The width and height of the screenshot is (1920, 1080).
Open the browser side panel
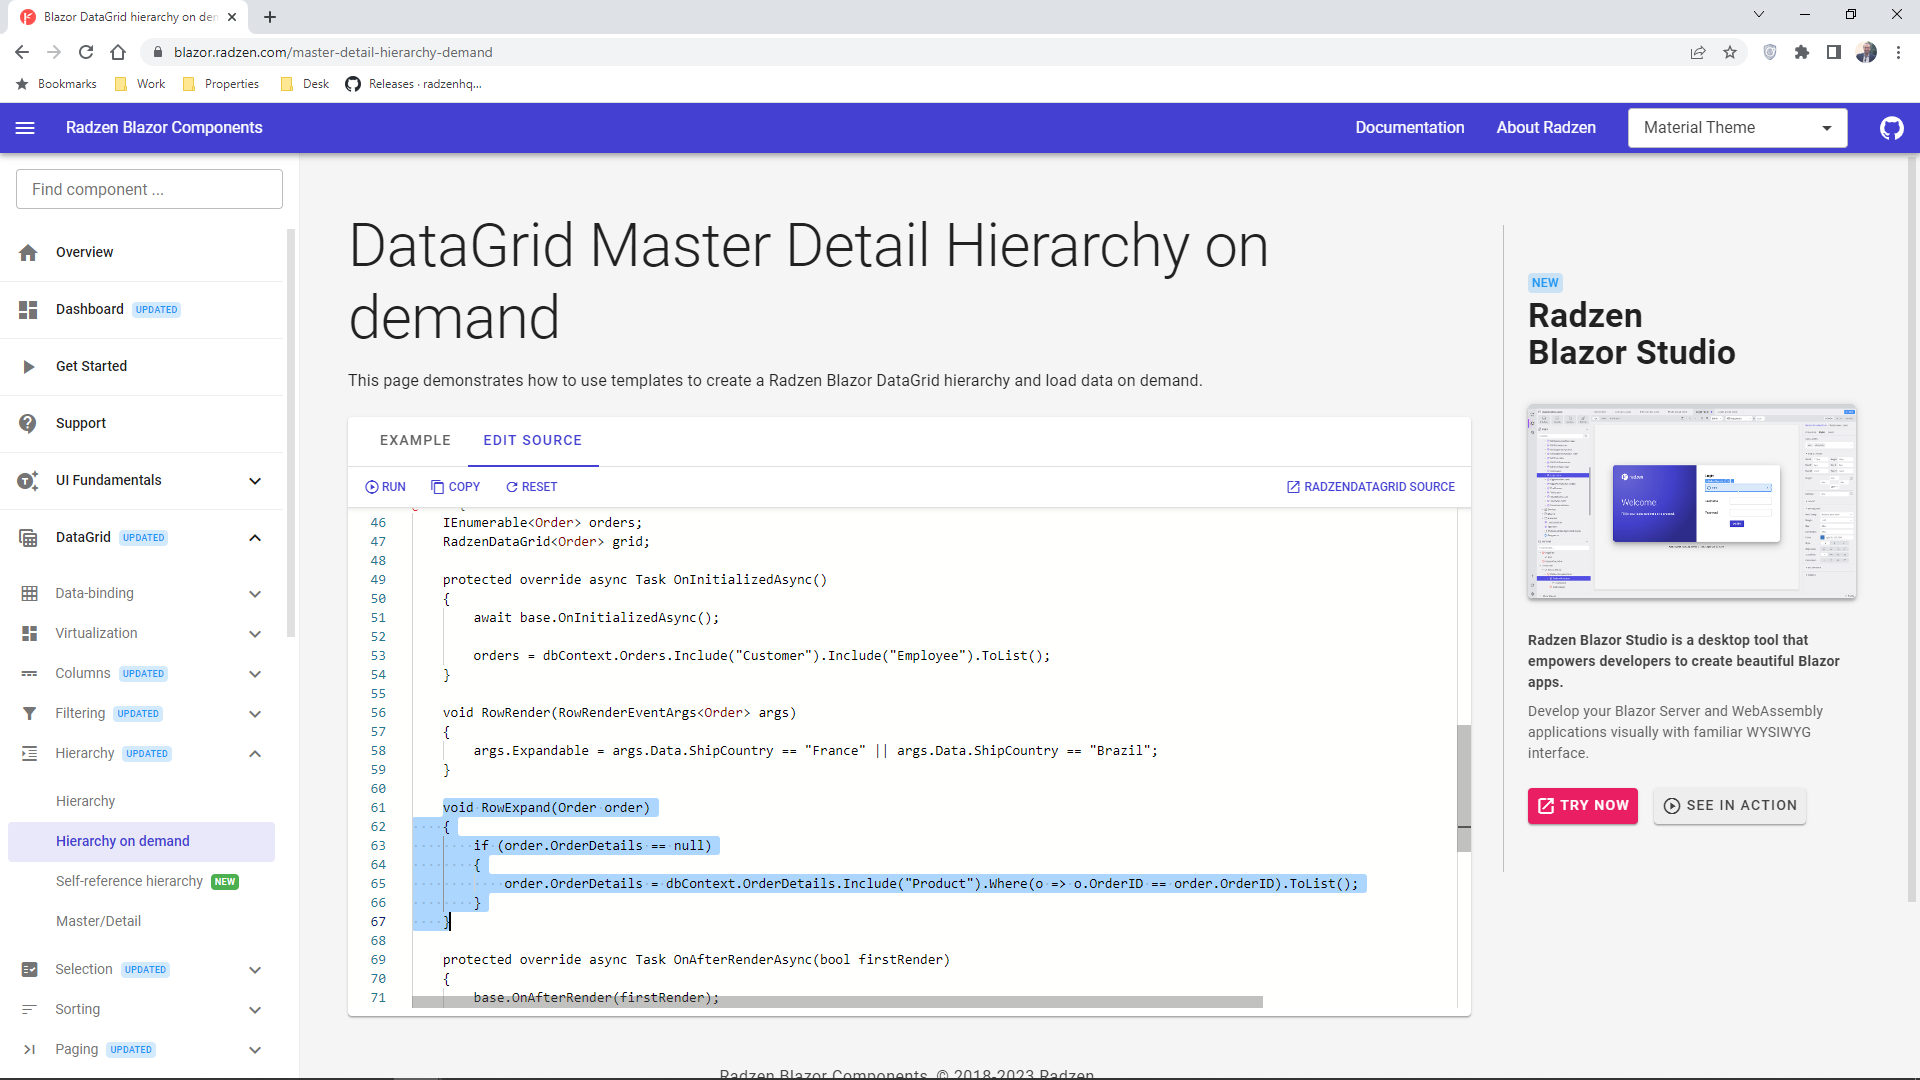point(1834,52)
